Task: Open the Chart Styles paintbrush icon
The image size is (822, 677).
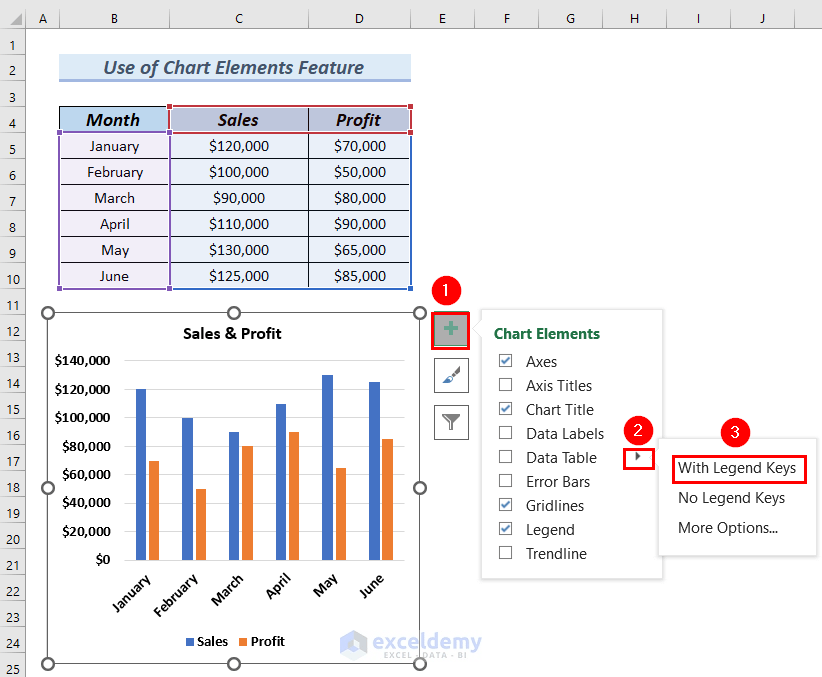Action: tap(450, 376)
